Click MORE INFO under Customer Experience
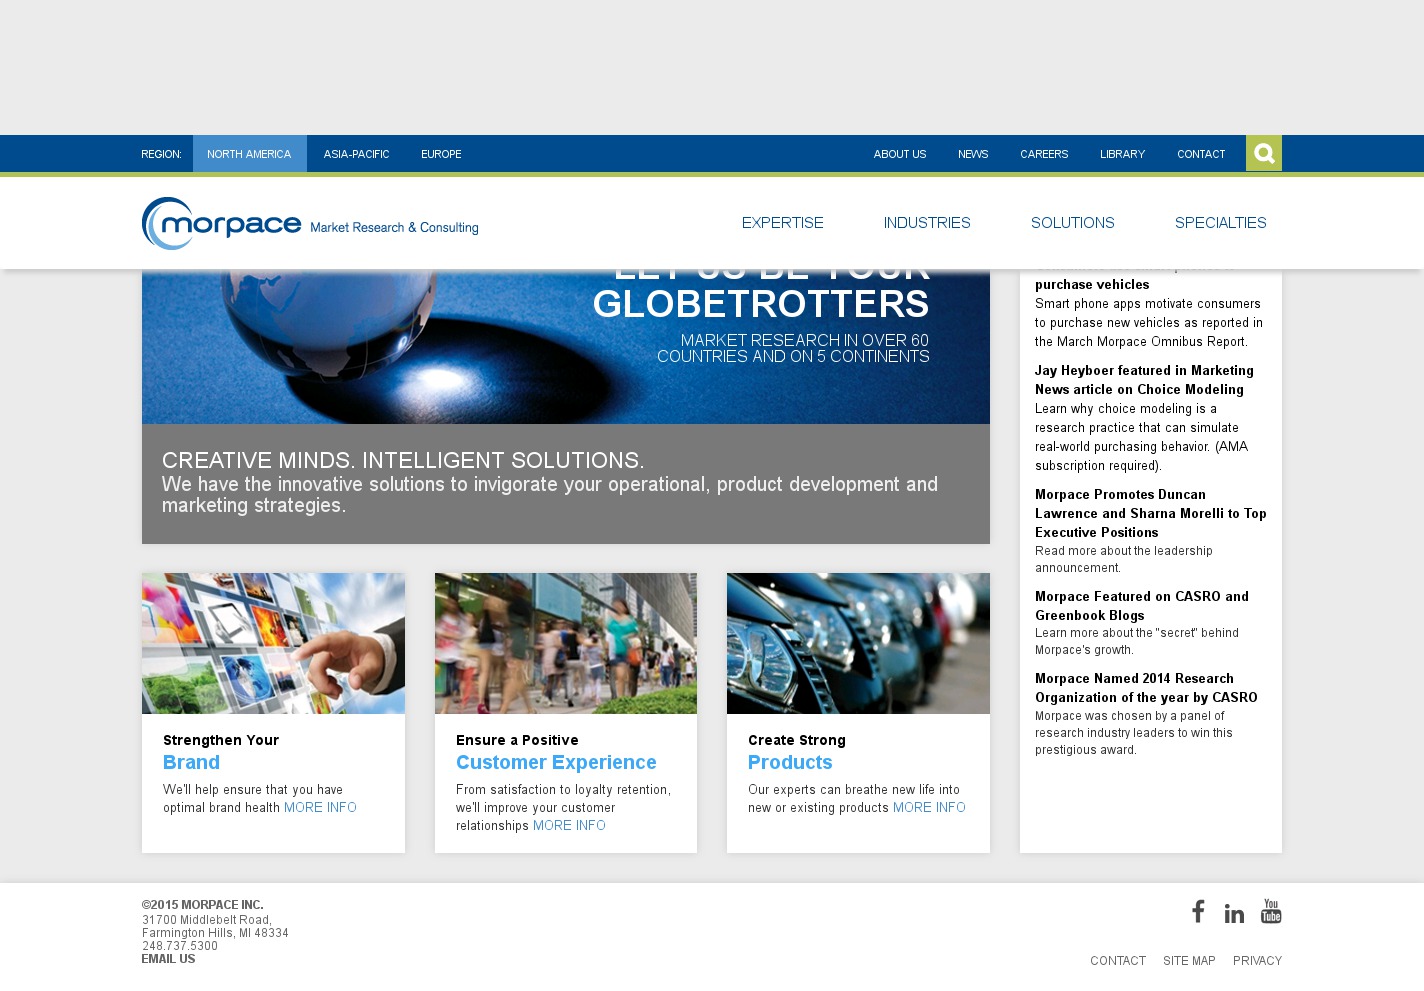Screen dimensions: 1424x991 point(569,826)
